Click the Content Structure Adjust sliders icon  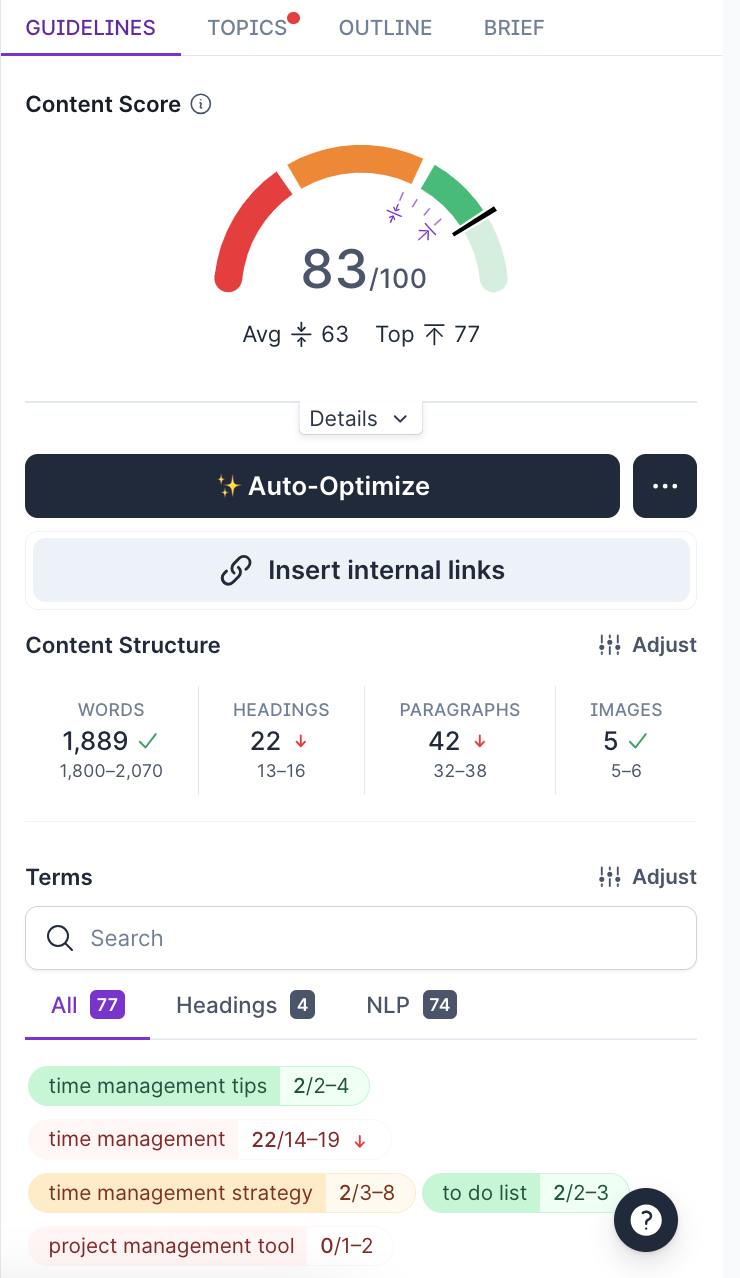pos(610,645)
